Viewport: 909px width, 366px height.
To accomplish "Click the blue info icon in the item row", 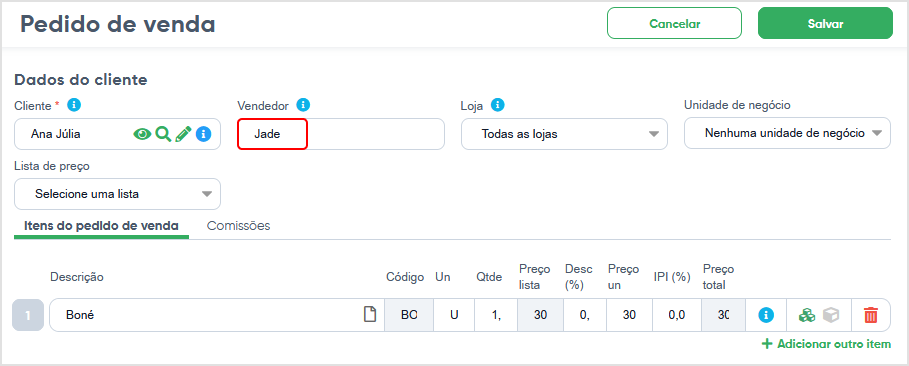I will 766,315.
